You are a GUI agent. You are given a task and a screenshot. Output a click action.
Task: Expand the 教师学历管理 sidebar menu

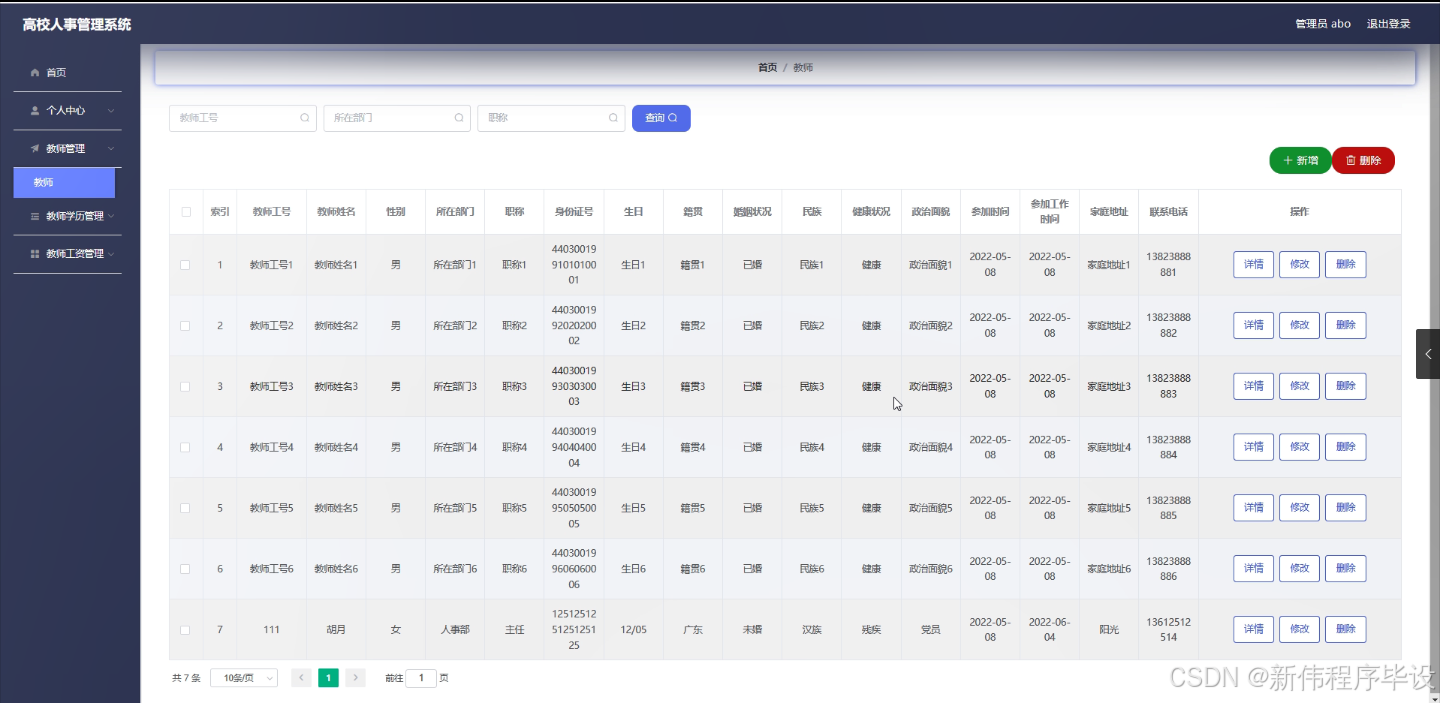68,216
